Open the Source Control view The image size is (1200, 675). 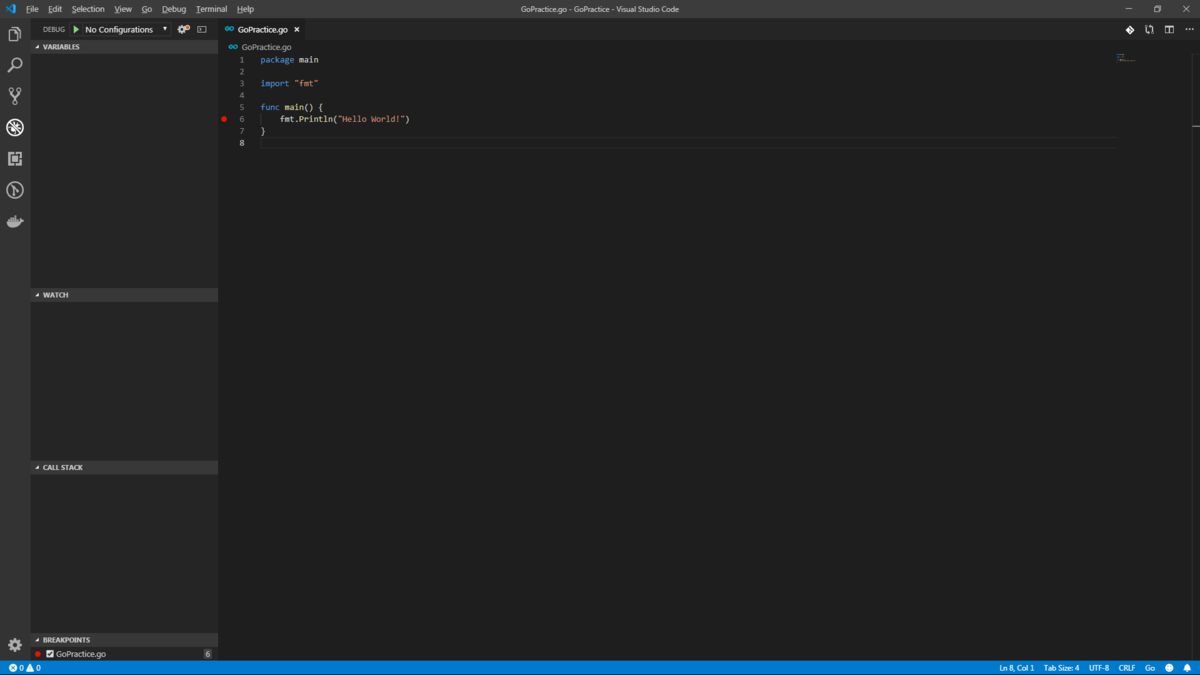point(15,96)
